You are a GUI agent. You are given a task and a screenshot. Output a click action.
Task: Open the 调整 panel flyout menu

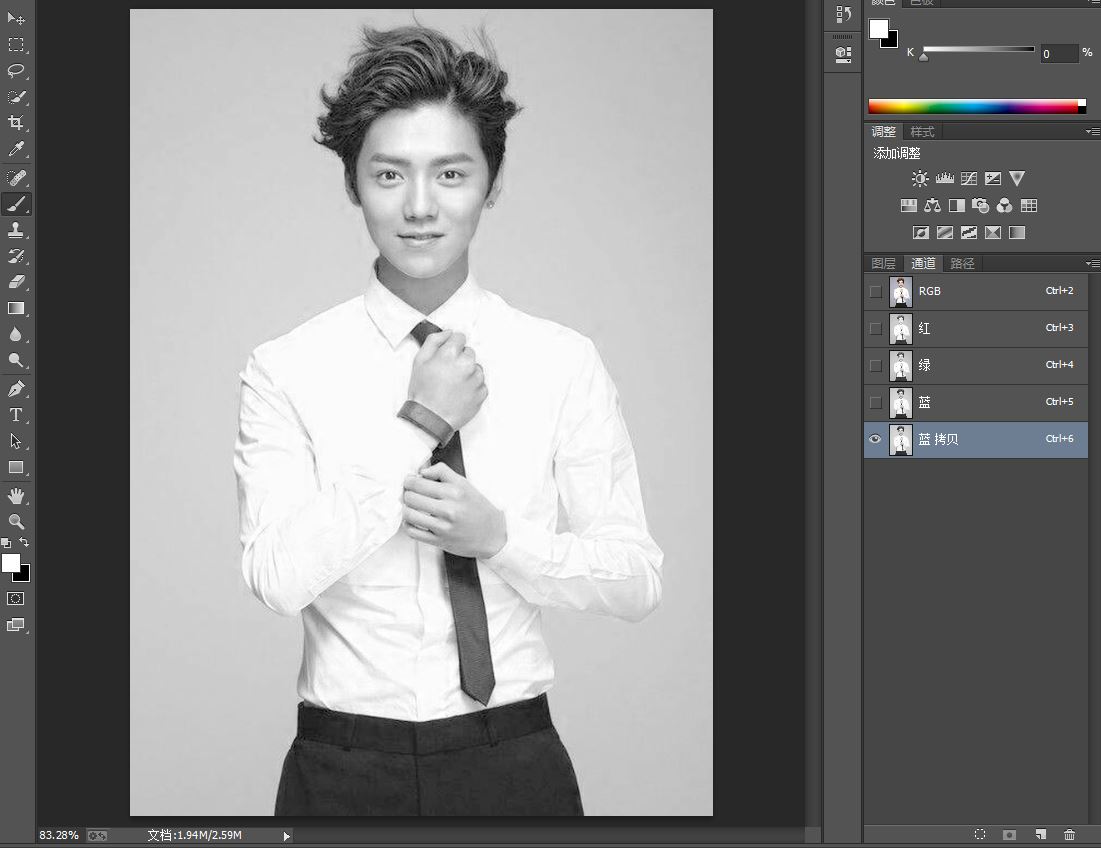1092,132
